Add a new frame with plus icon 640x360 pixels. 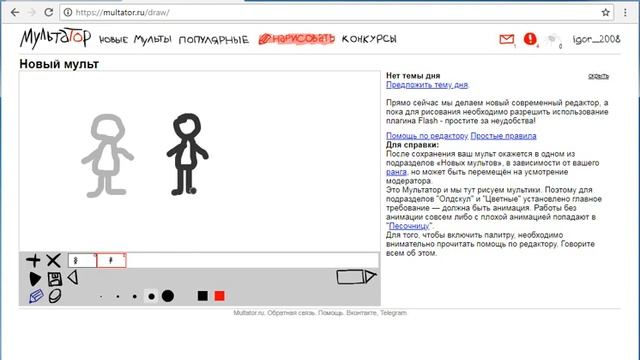[33, 260]
